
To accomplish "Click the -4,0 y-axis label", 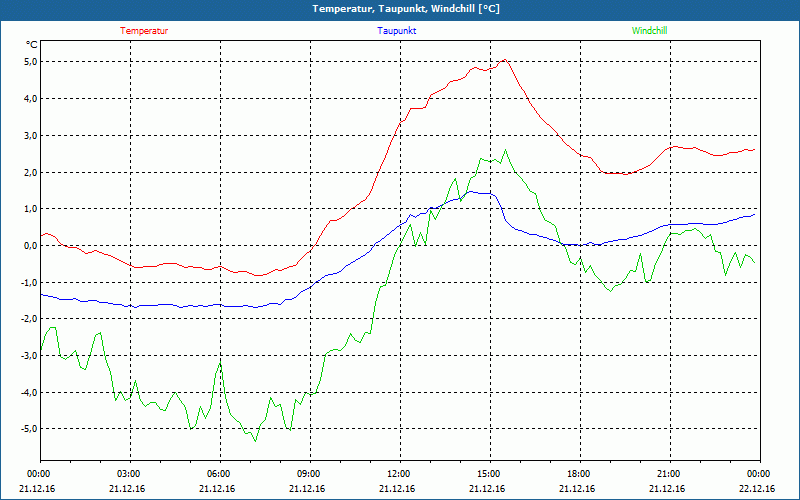I will (29, 392).
